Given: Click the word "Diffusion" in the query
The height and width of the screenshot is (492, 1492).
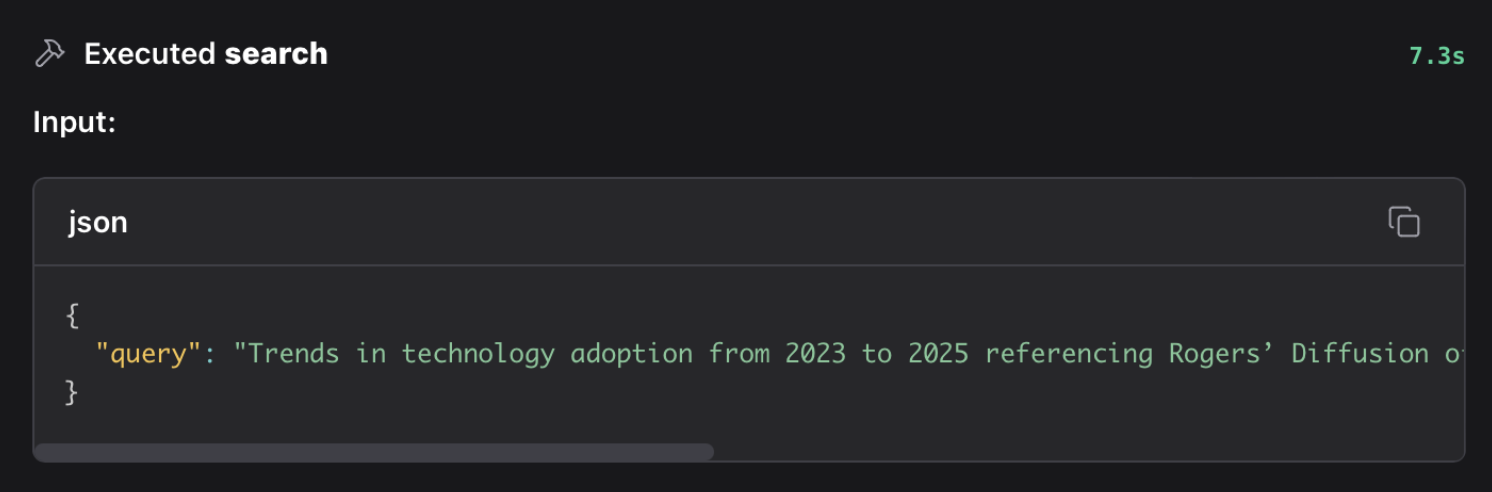Looking at the screenshot, I should point(1359,354).
